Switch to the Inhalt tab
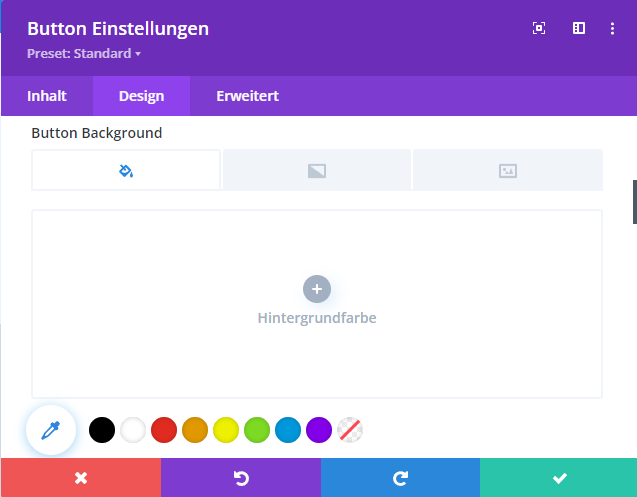 click(x=47, y=96)
